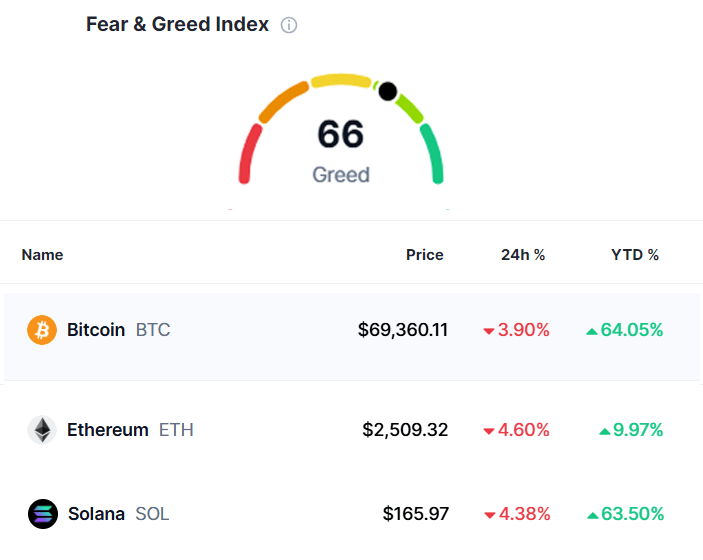Open the Solana SOL link
This screenshot has height=560, width=703.
[118, 514]
